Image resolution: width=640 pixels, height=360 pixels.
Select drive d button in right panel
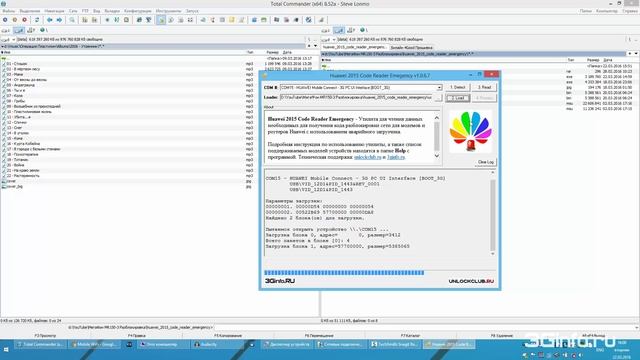tap(338, 30)
